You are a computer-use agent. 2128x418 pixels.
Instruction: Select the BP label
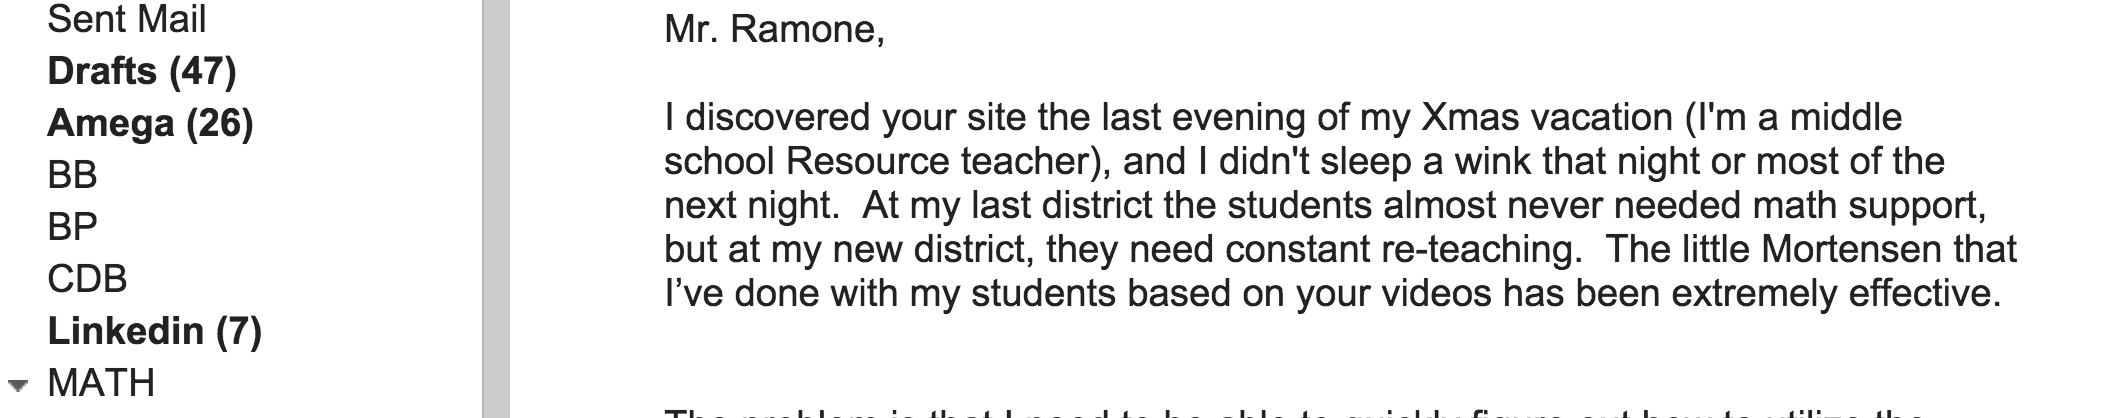(72, 227)
